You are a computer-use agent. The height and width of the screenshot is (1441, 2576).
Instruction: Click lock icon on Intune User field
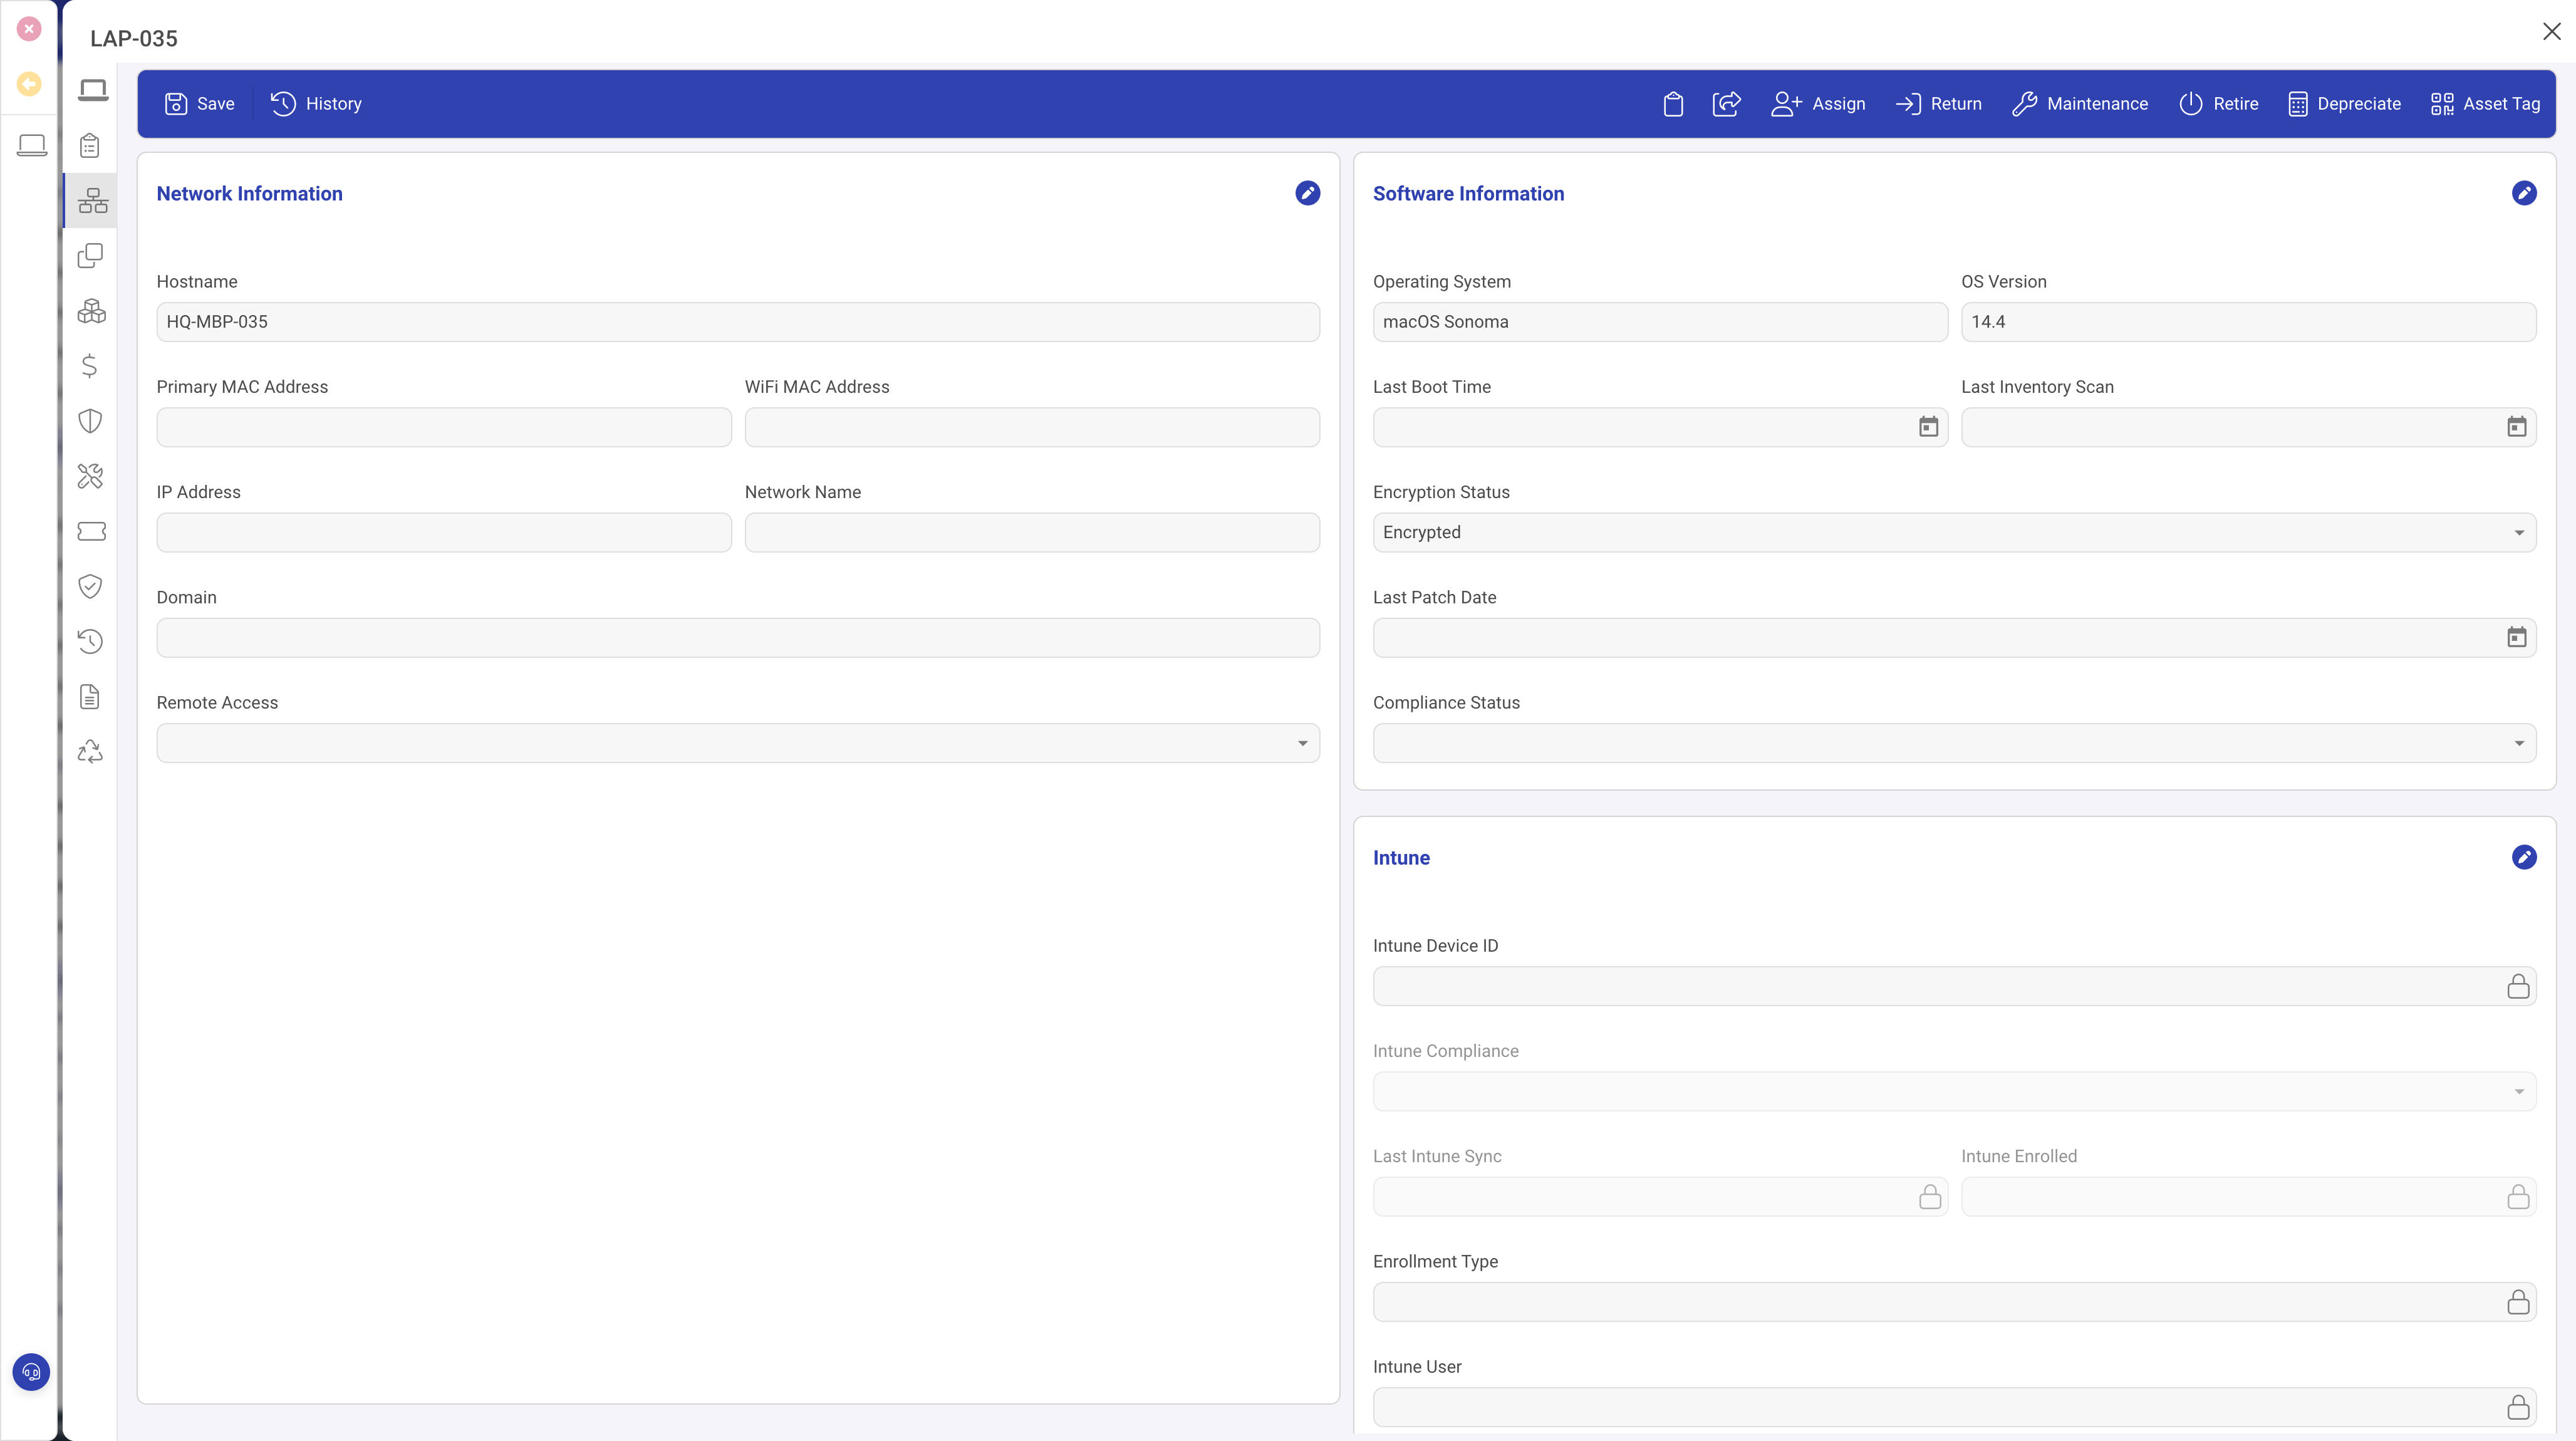click(x=2517, y=1407)
